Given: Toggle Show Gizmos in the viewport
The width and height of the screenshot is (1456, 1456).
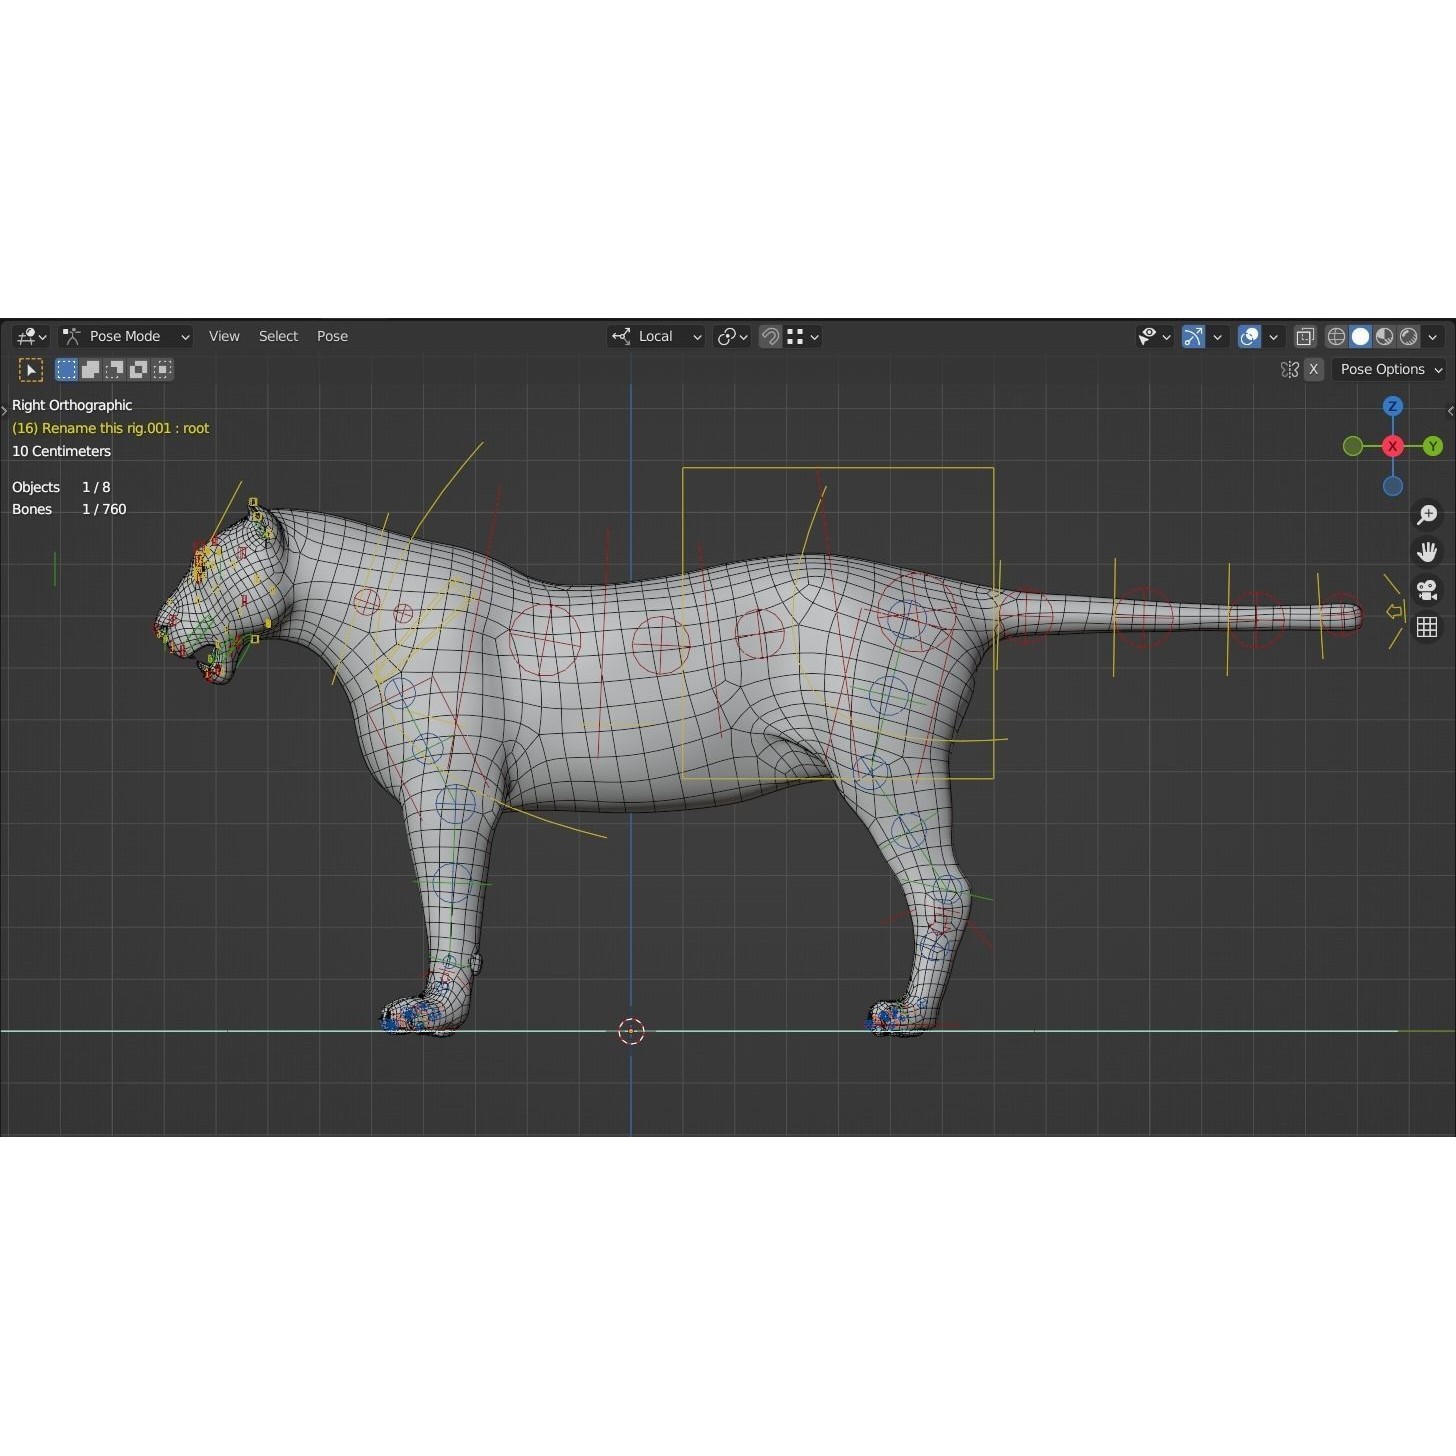Looking at the screenshot, I should pyautogui.click(x=1193, y=336).
